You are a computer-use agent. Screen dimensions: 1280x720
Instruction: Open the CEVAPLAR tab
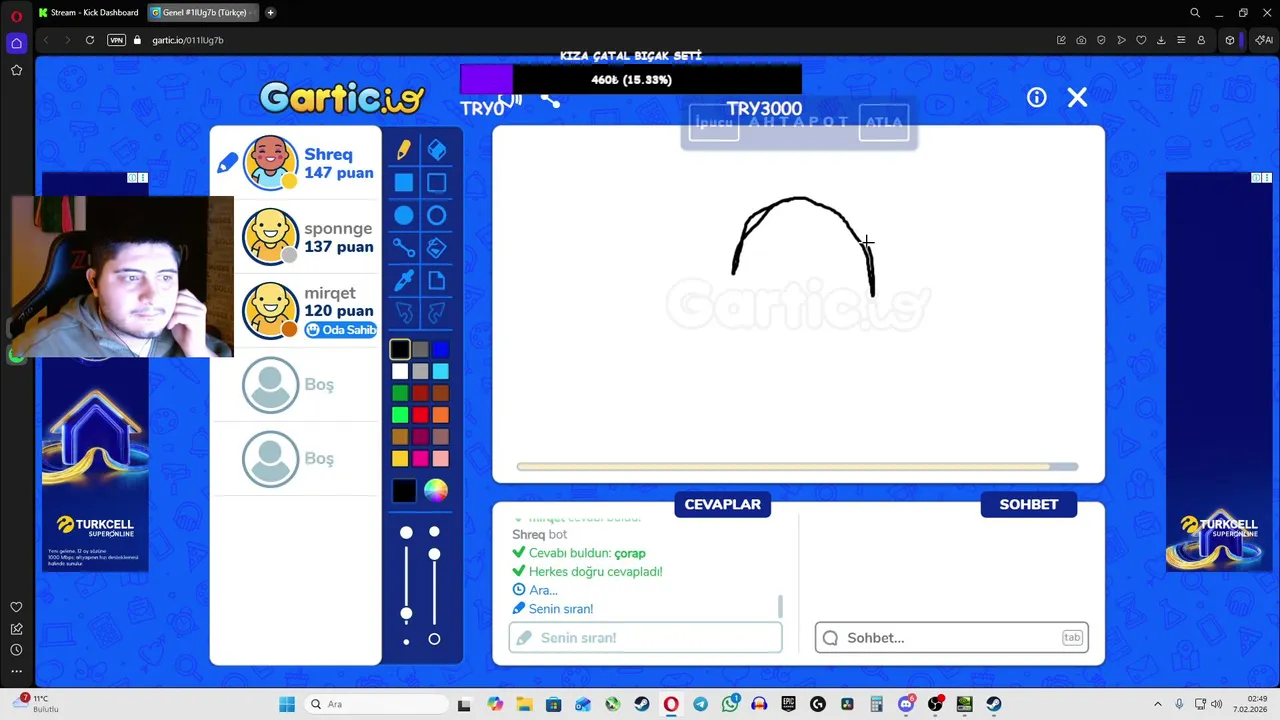(x=723, y=504)
